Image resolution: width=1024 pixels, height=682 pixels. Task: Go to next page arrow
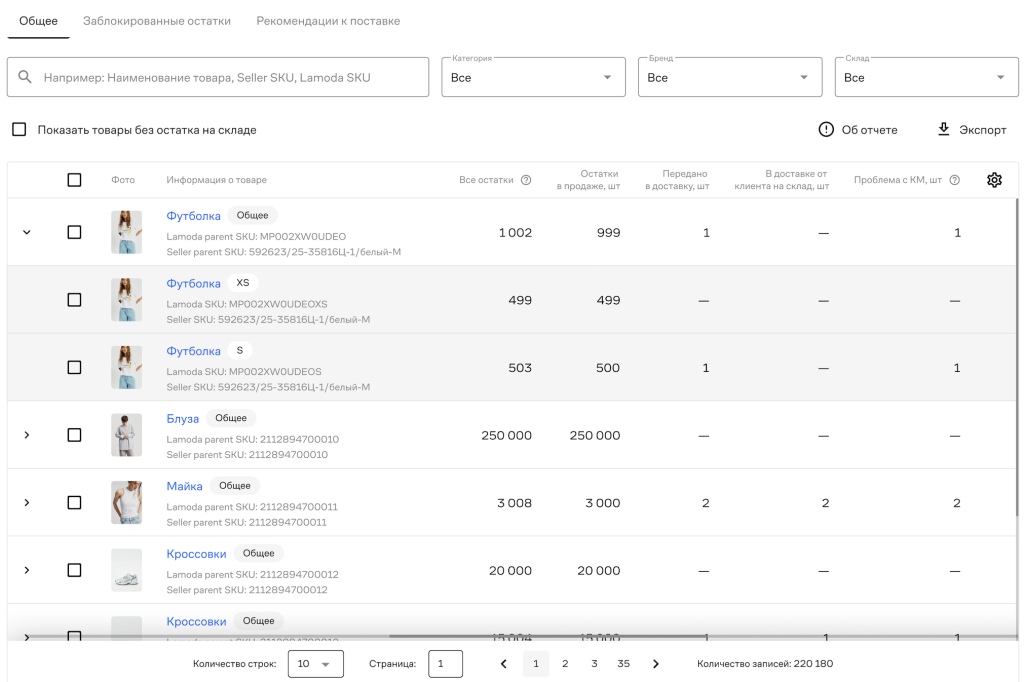(x=656, y=664)
